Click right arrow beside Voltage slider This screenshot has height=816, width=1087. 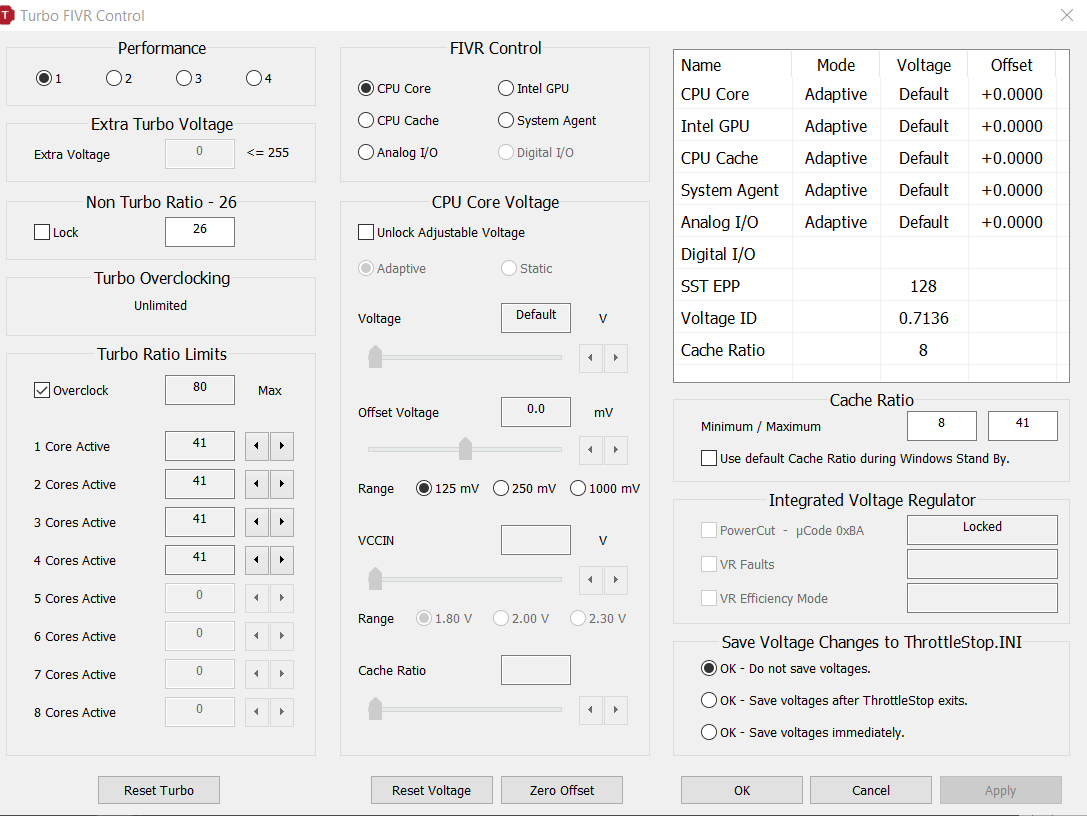click(x=616, y=358)
